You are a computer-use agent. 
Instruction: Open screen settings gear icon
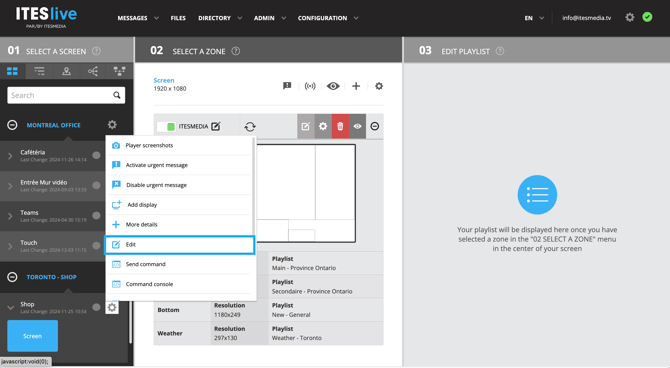(x=379, y=86)
